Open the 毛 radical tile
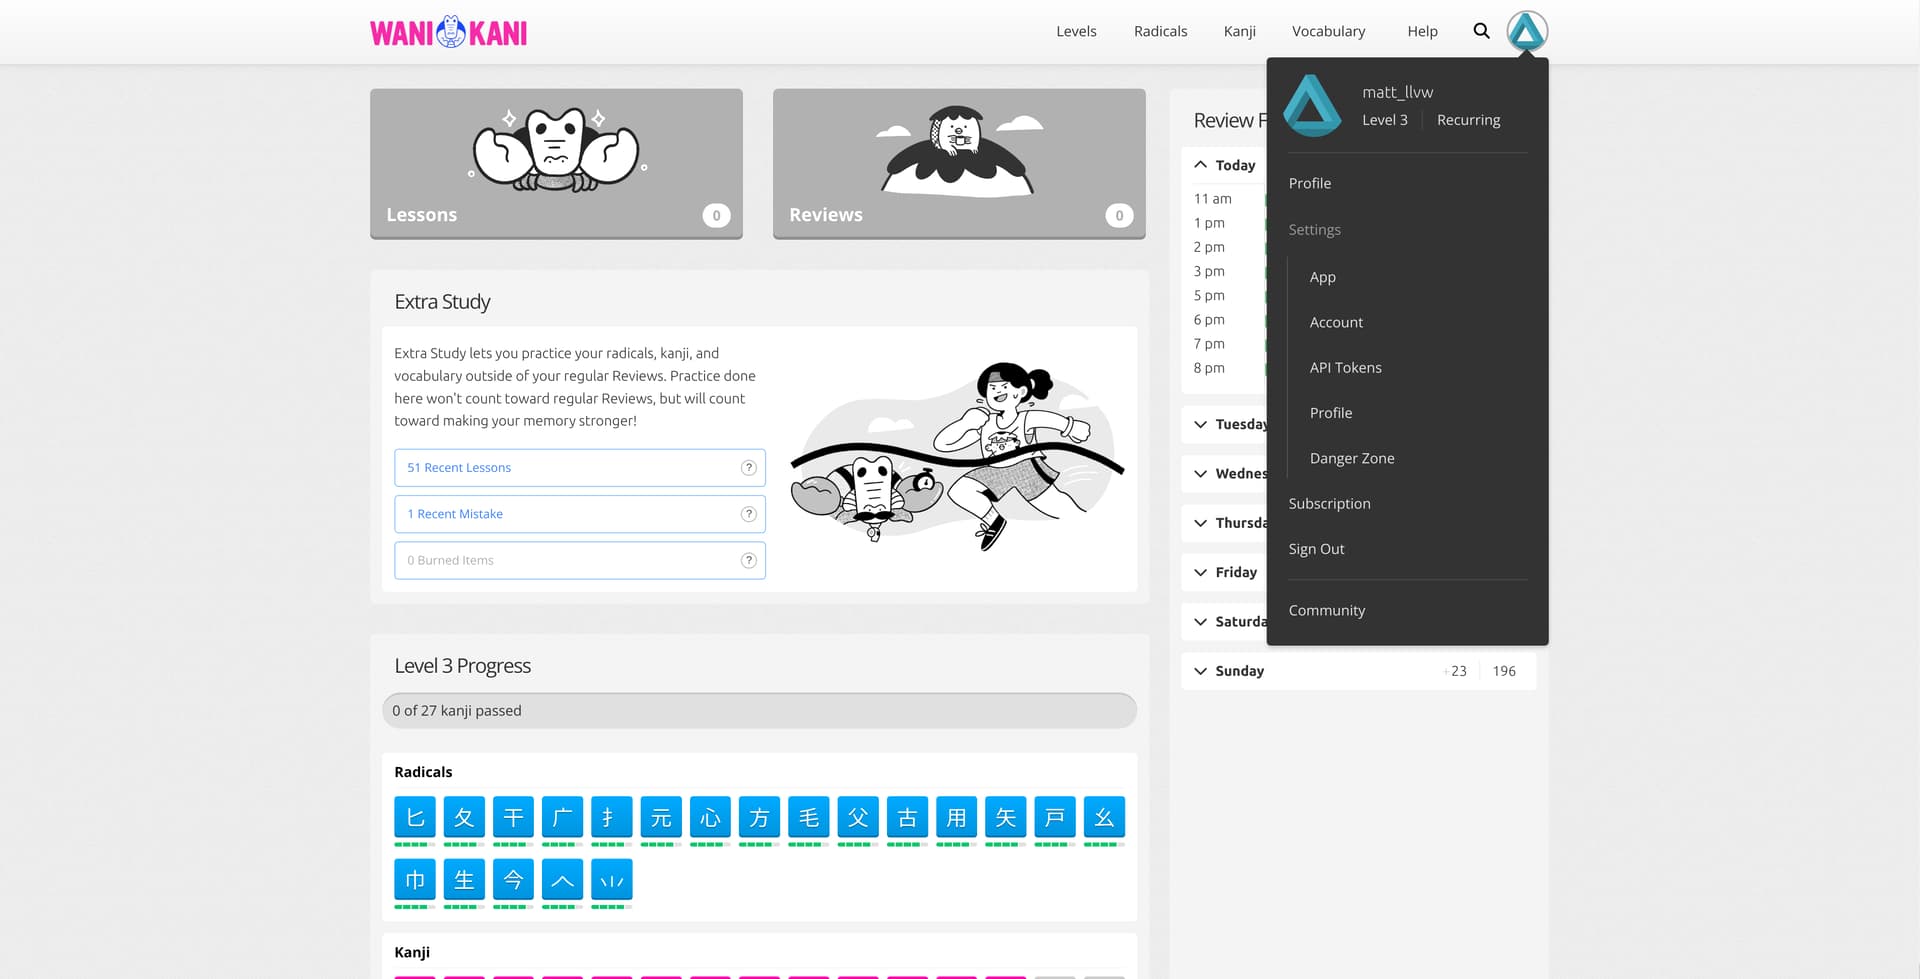 (x=808, y=817)
